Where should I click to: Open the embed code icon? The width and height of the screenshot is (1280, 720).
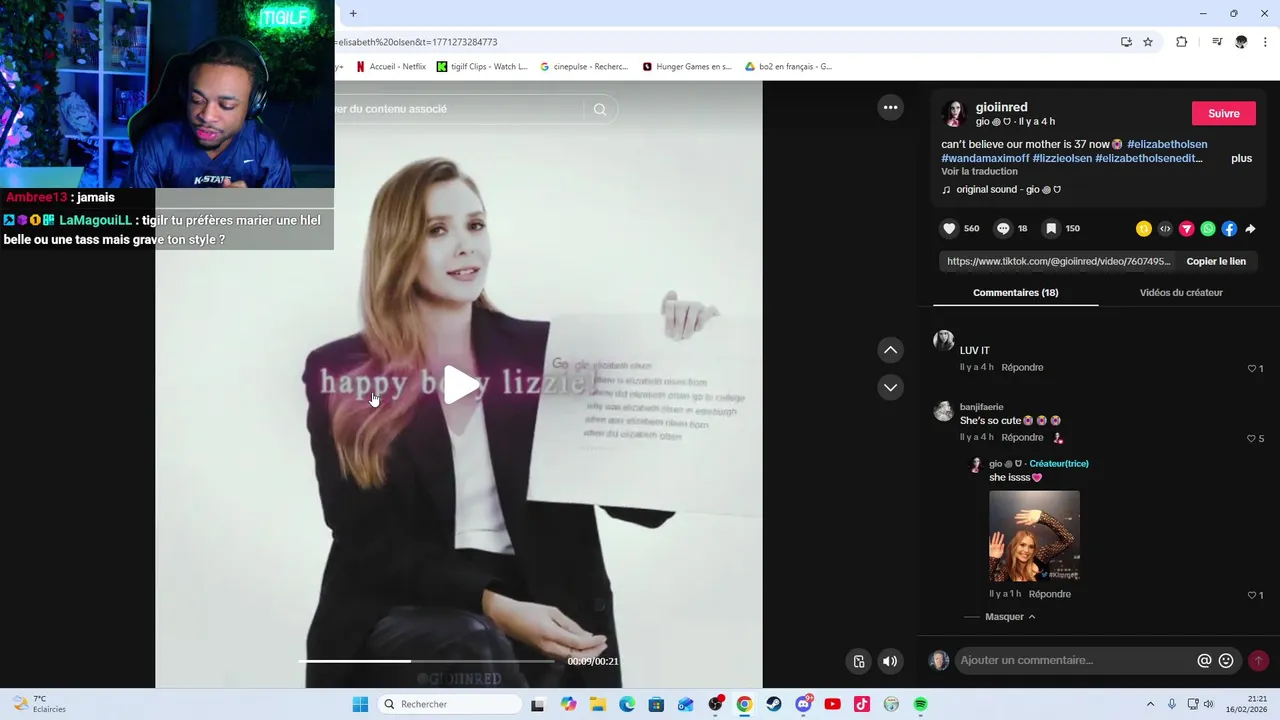point(1165,229)
